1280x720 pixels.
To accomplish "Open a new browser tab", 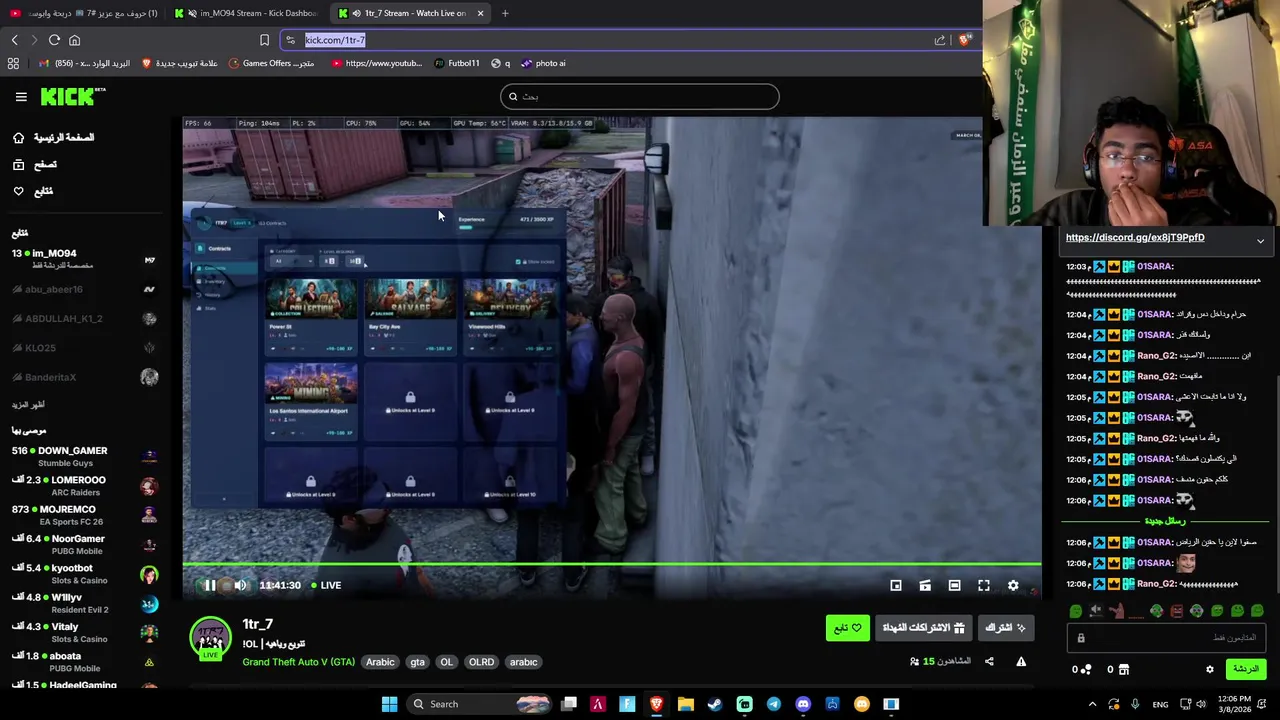I will (x=505, y=13).
